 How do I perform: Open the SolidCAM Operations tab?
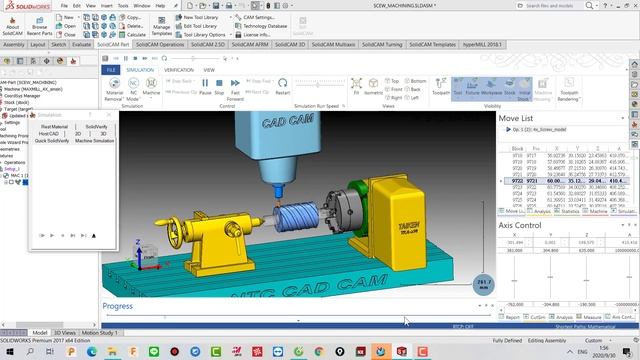tap(160, 44)
